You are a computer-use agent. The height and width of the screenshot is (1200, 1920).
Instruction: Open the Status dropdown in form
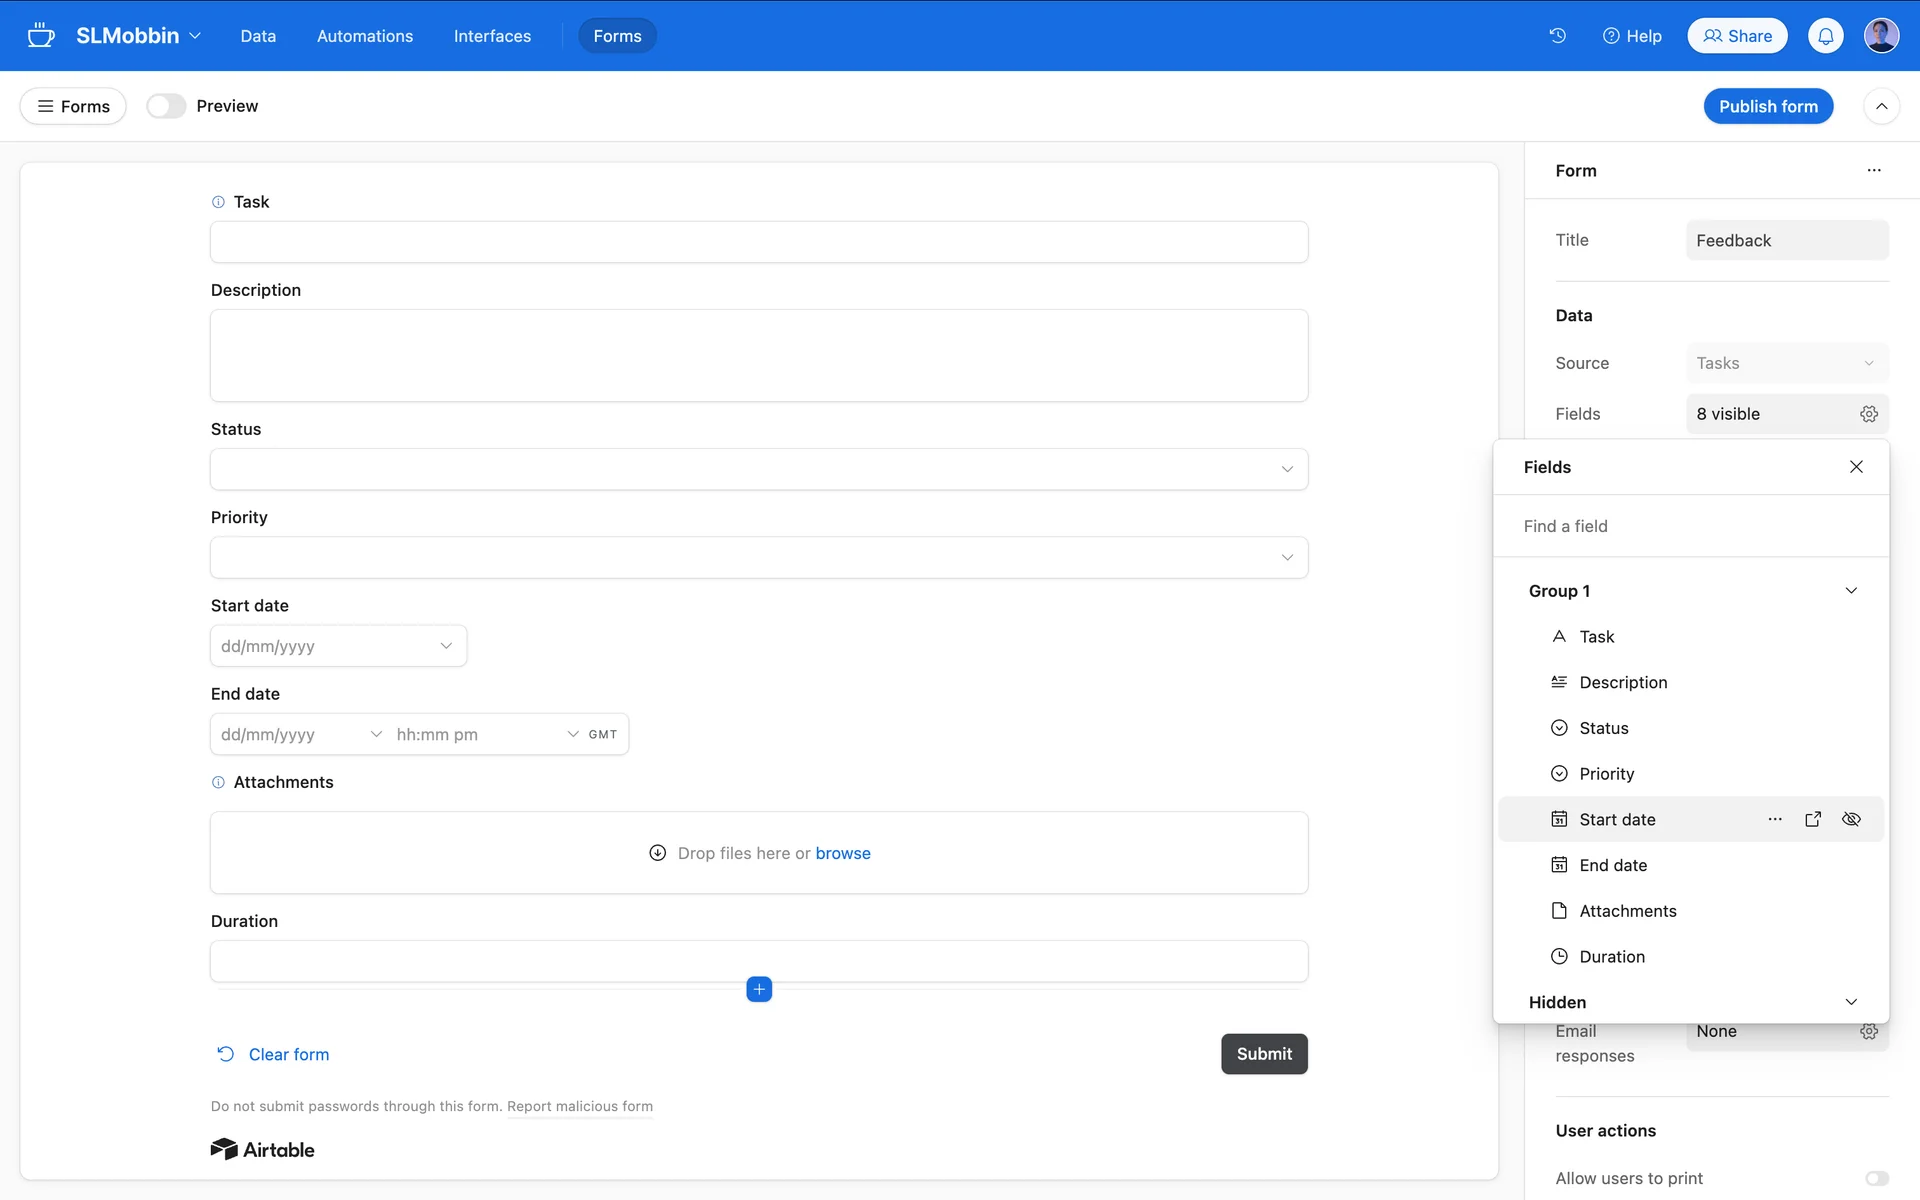pos(759,469)
